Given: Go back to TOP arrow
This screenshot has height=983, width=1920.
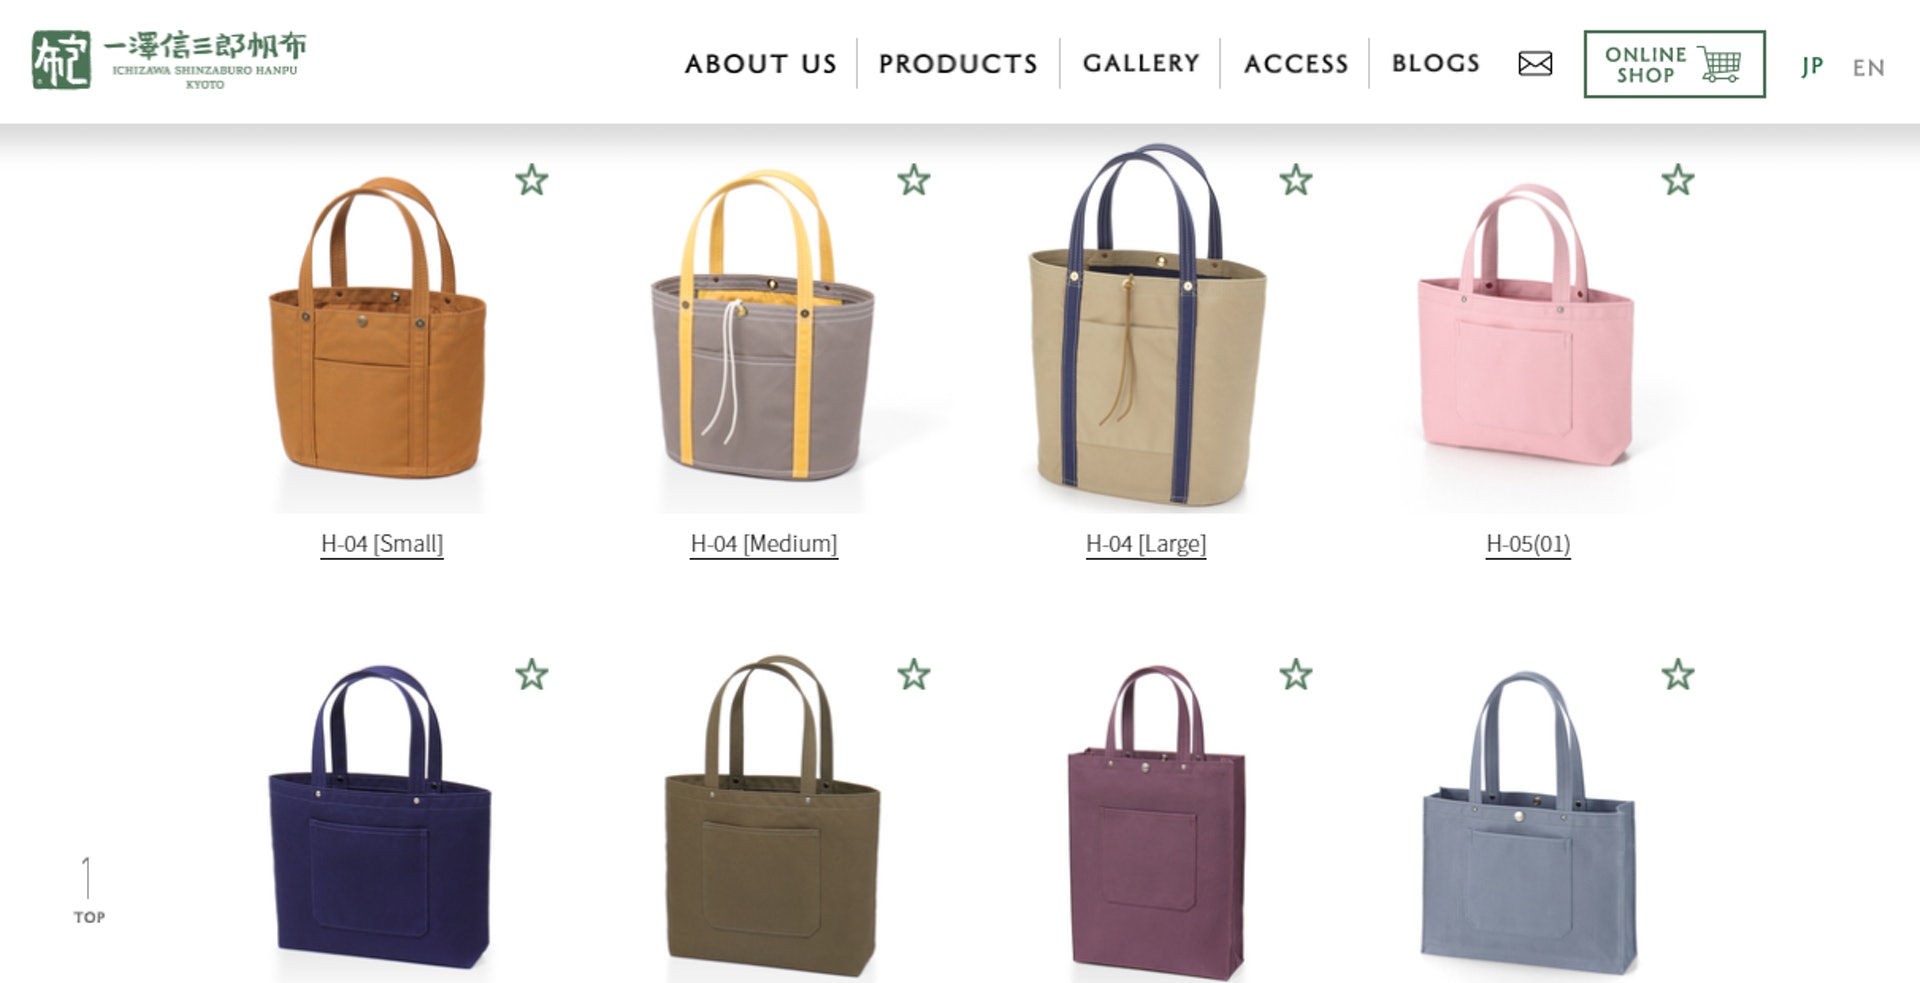Looking at the screenshot, I should tap(88, 890).
